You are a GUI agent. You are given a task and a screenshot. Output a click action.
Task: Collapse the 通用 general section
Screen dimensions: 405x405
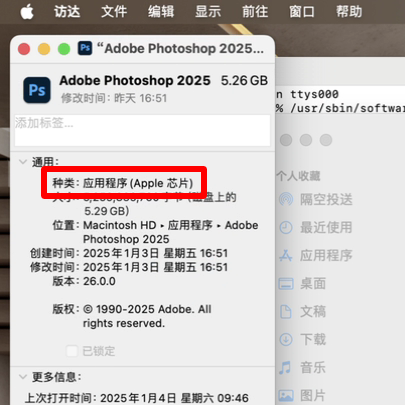coord(23,162)
